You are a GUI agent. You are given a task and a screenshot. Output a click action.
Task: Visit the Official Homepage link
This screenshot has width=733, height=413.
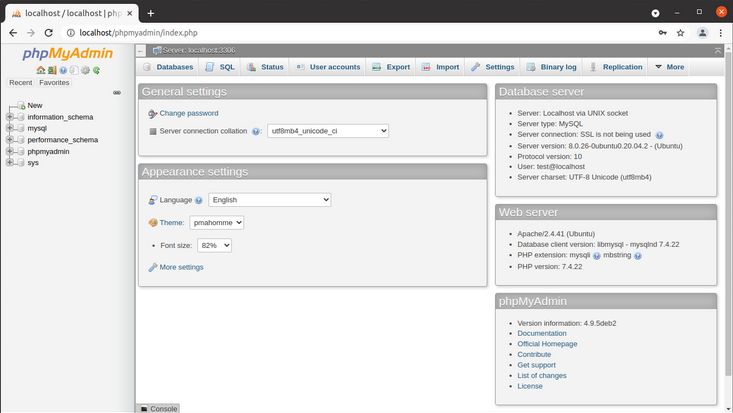point(547,344)
